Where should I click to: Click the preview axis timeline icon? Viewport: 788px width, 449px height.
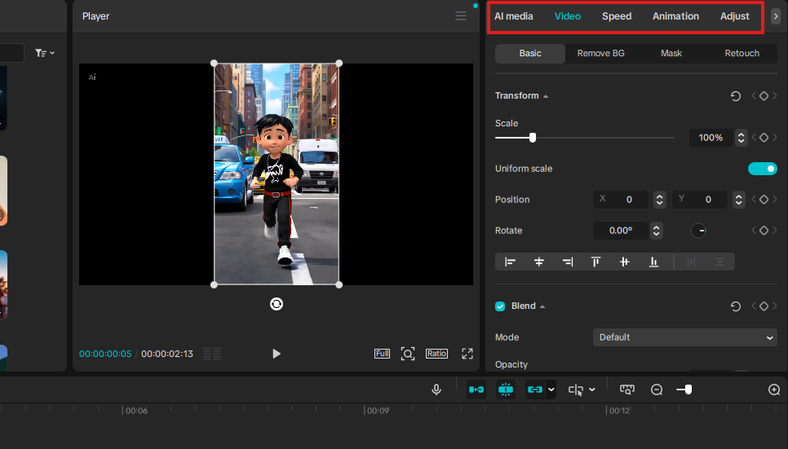click(627, 389)
